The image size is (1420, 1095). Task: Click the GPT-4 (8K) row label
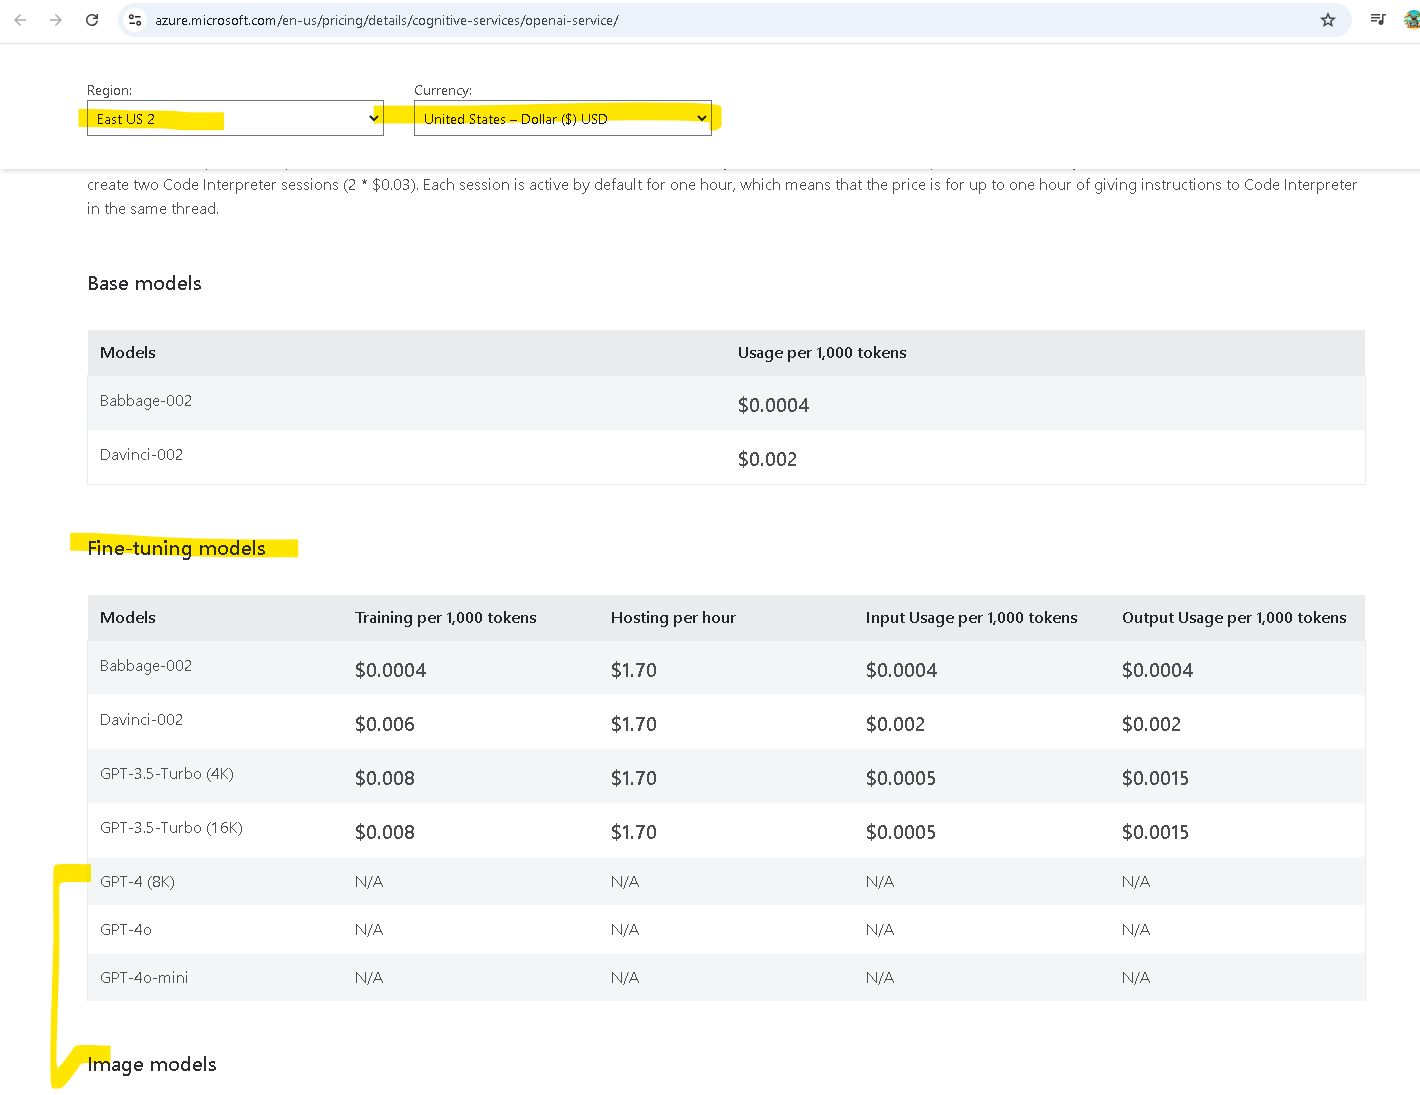click(137, 881)
